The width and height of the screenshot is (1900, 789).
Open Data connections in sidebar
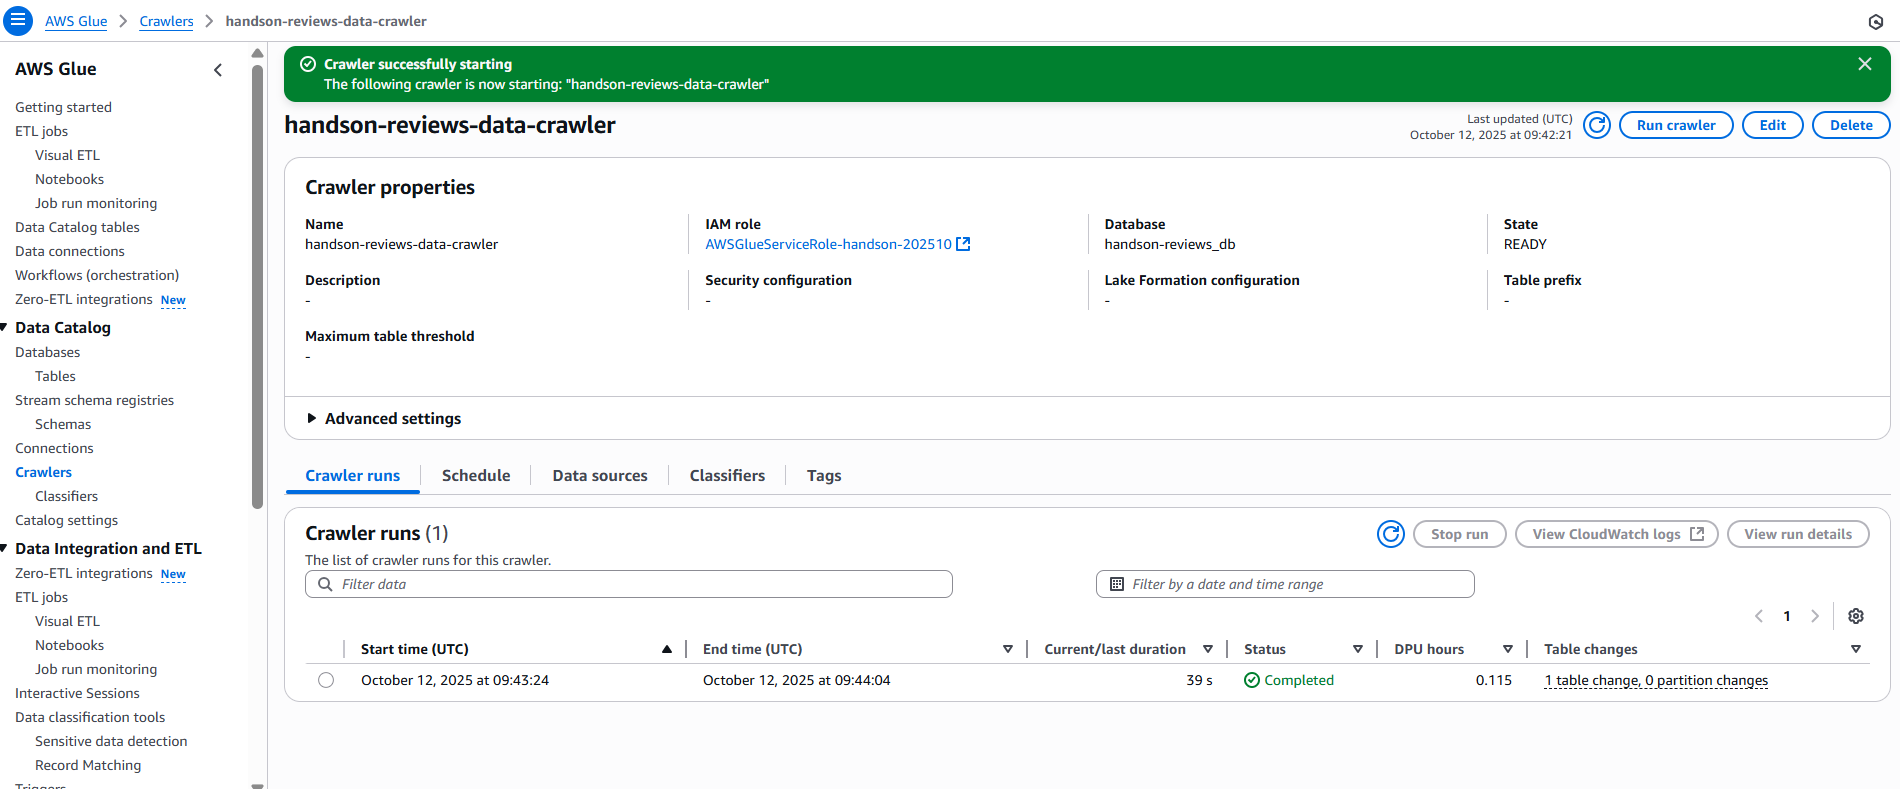[x=70, y=251]
